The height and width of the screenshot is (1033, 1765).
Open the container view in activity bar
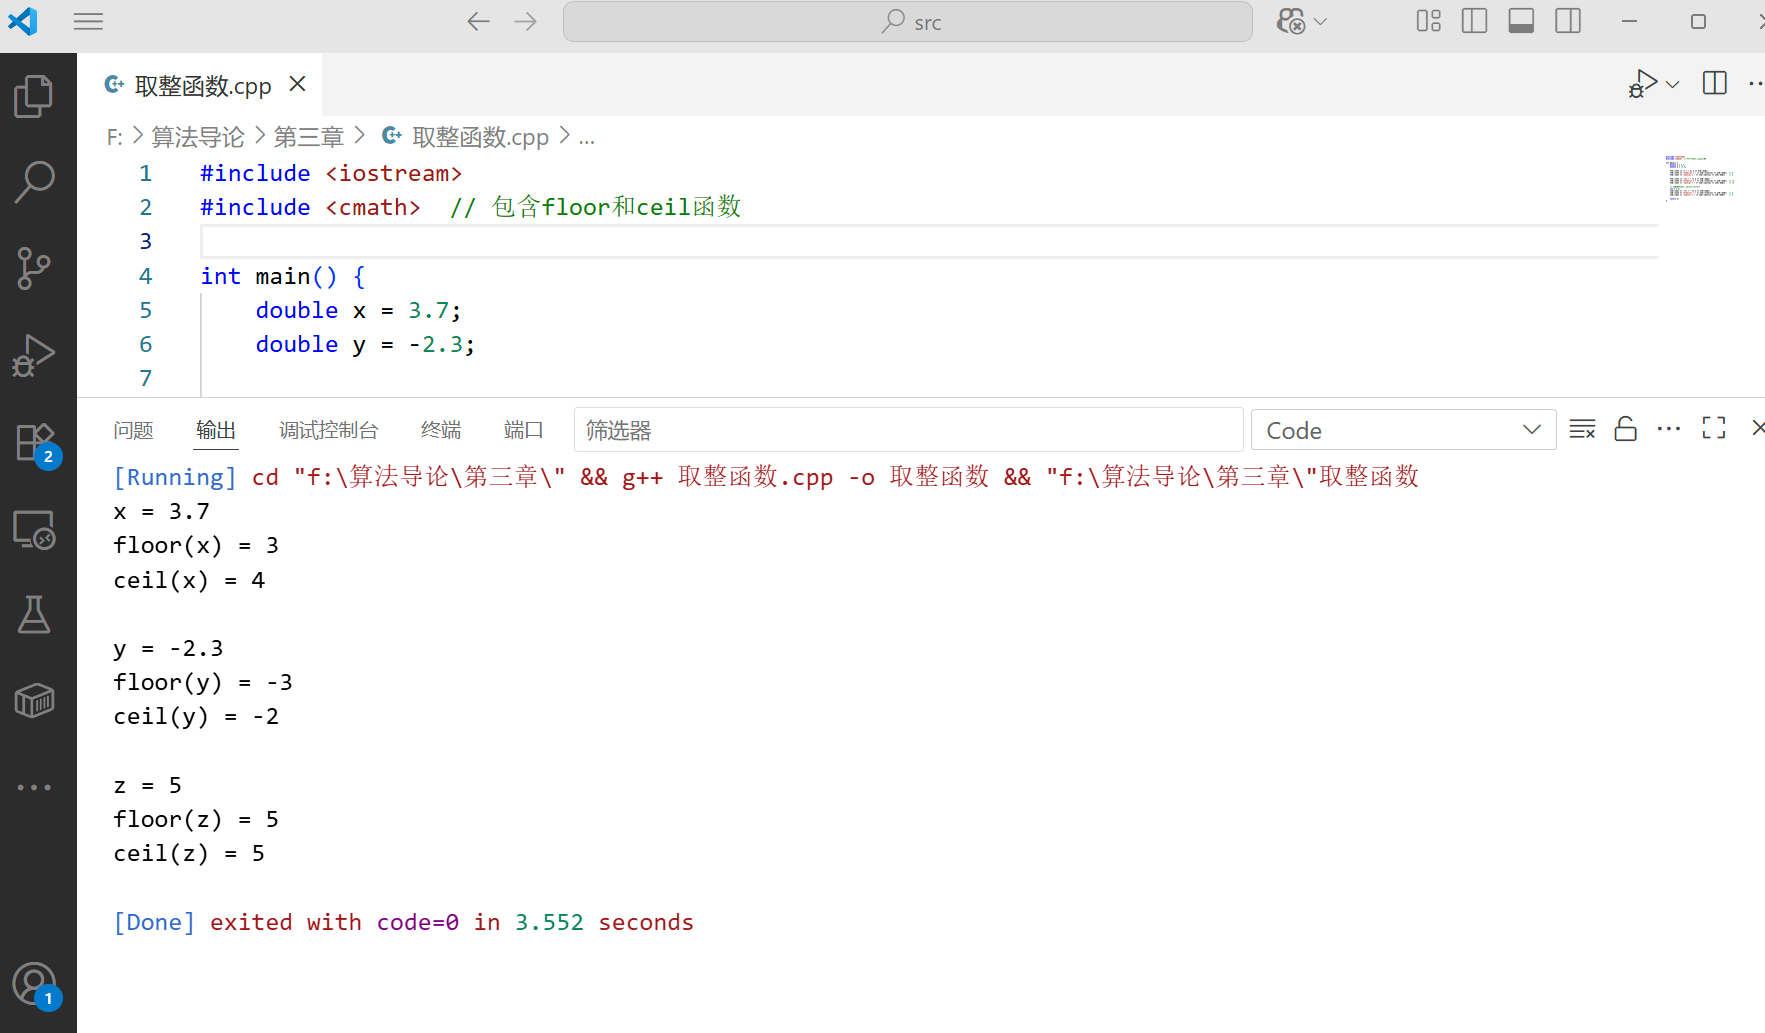tap(34, 701)
